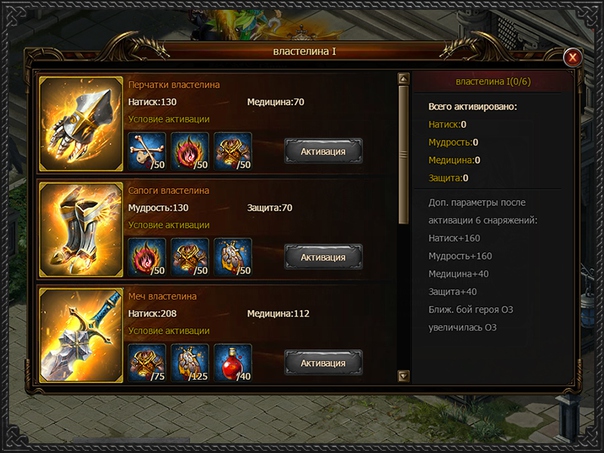Select golden armor material in gloves requirements
Screen dimensions: 604x453
(x=233, y=151)
